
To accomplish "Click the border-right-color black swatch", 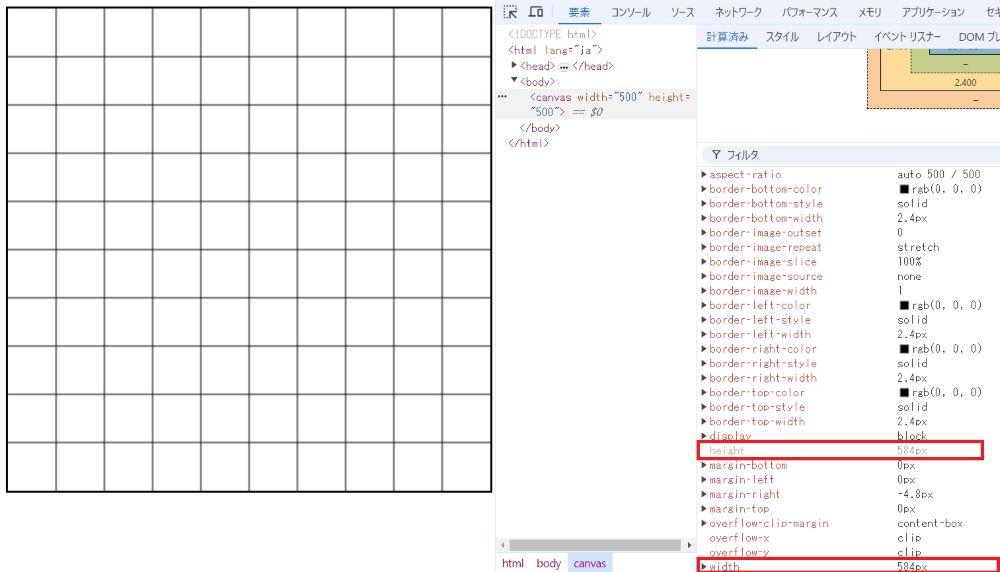I will click(904, 349).
